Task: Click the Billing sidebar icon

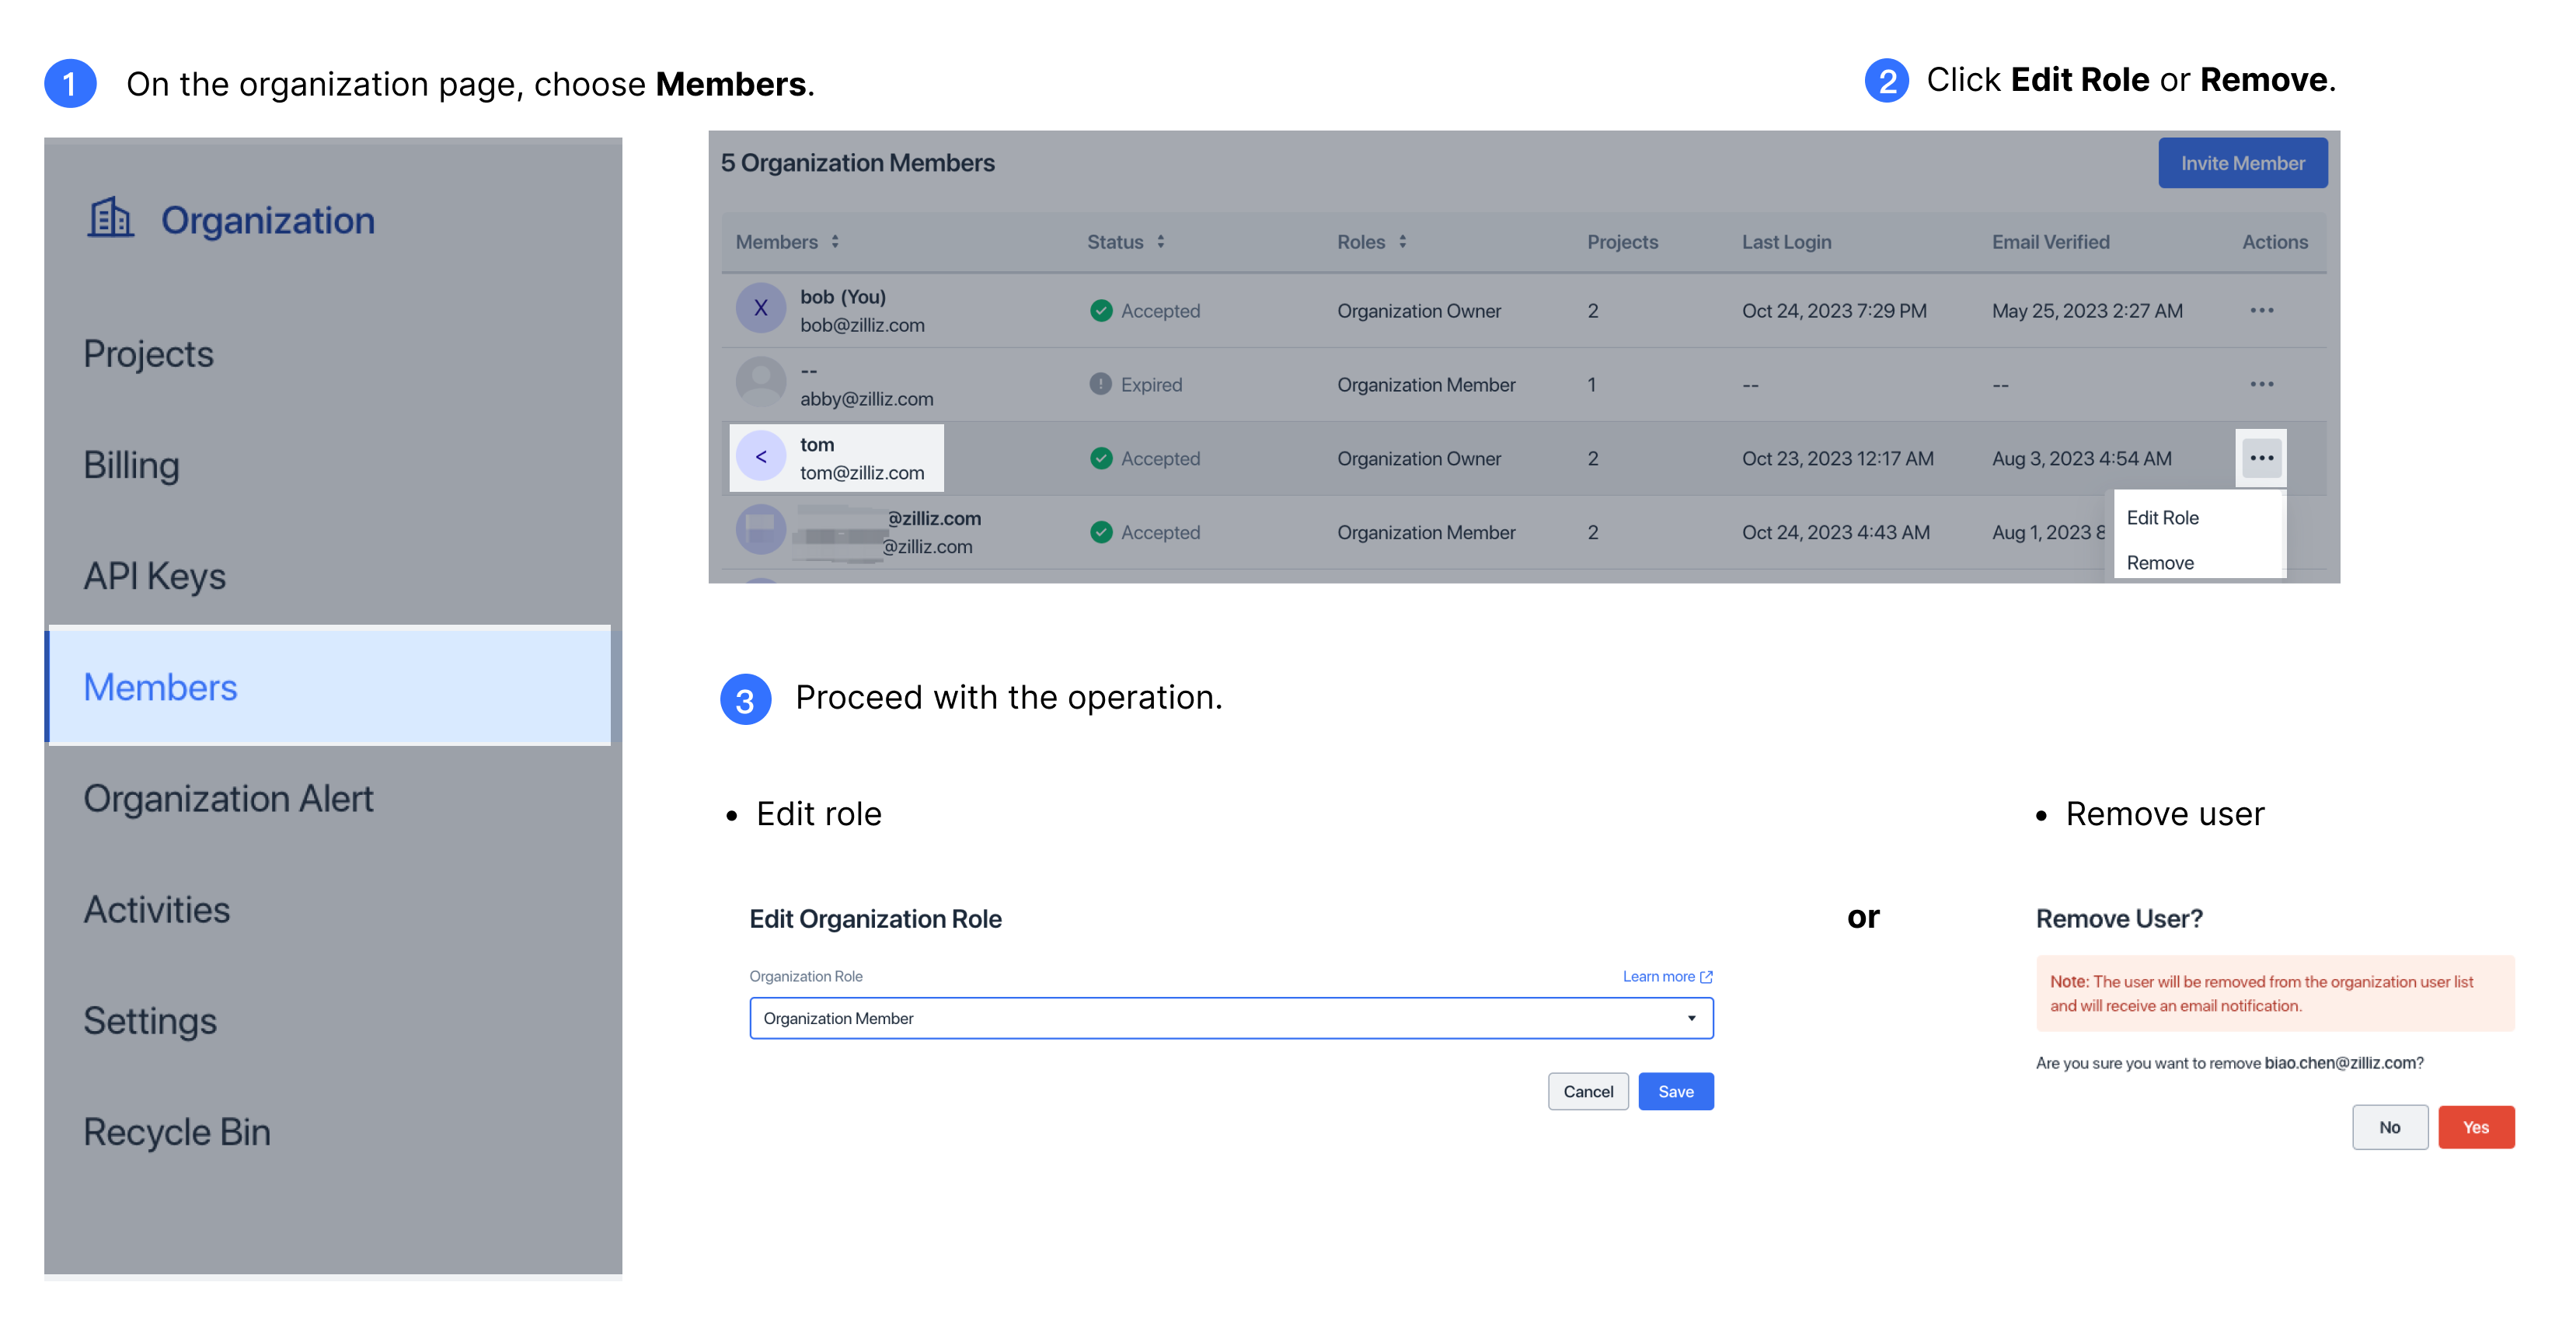Action: [132, 462]
